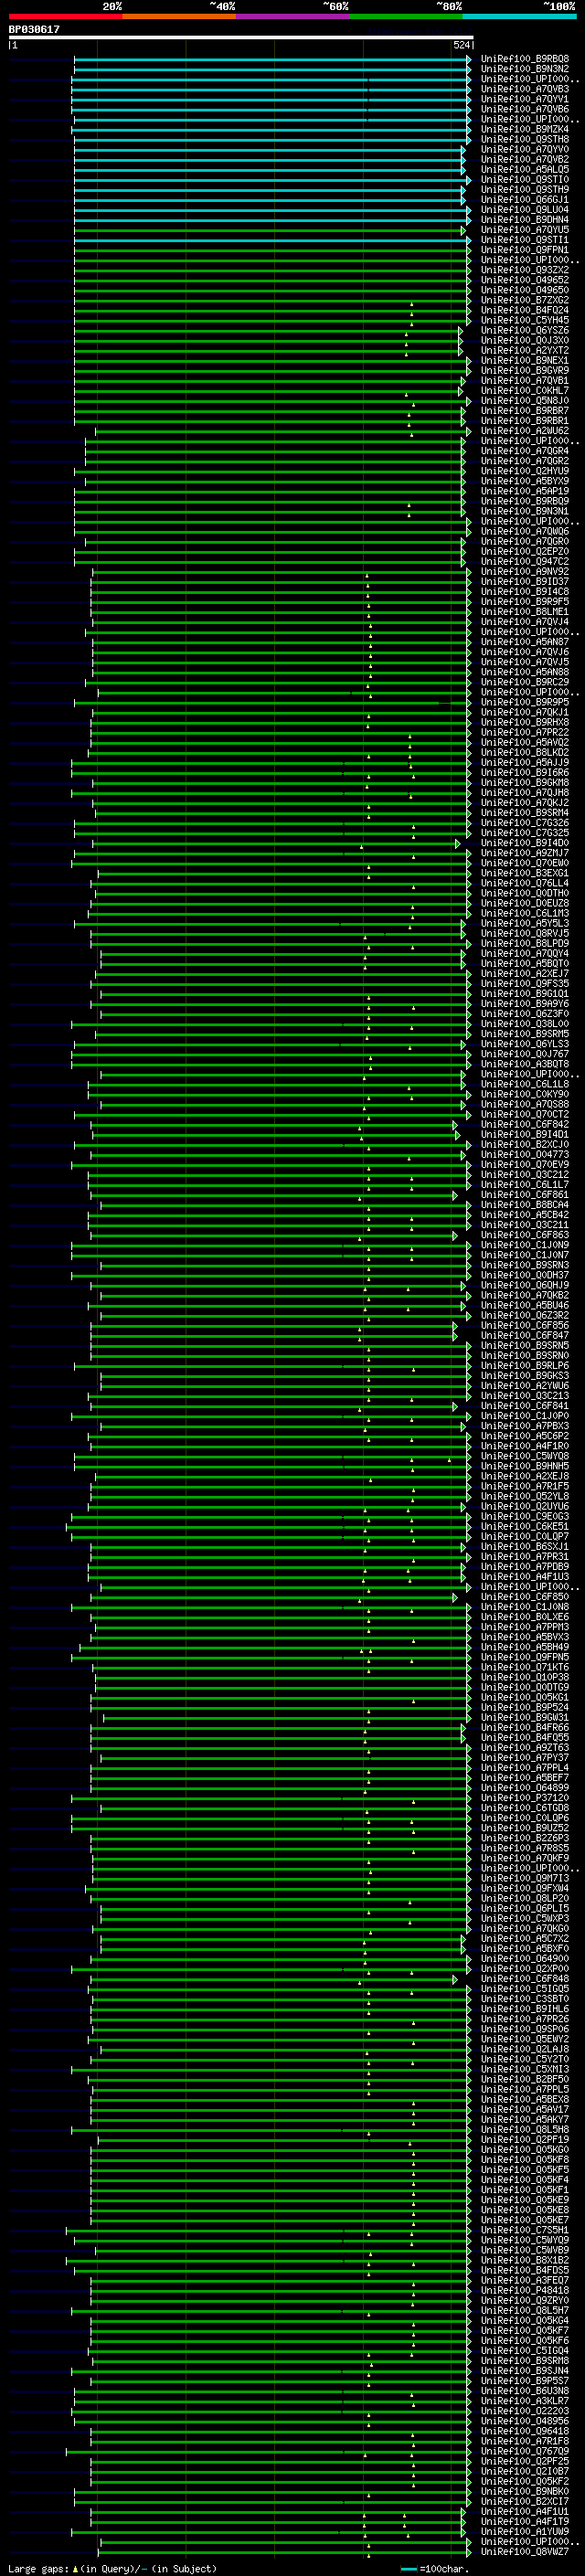Select the UniRef100_Q66GJ1 hit label

(525, 200)
